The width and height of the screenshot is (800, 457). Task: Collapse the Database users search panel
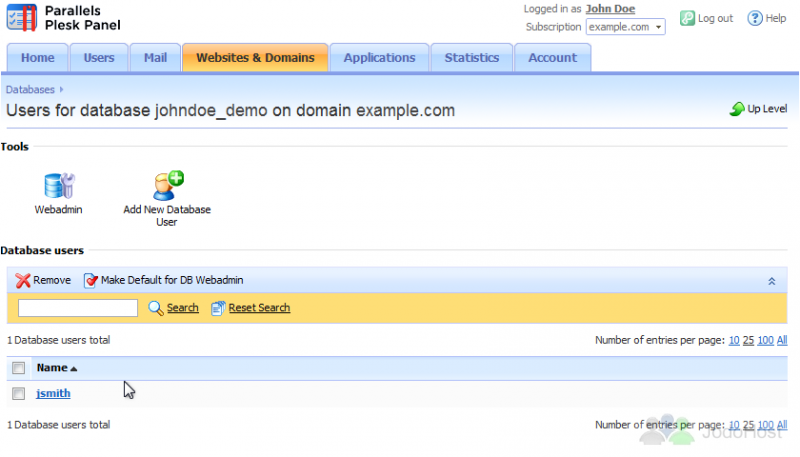[x=771, y=281]
